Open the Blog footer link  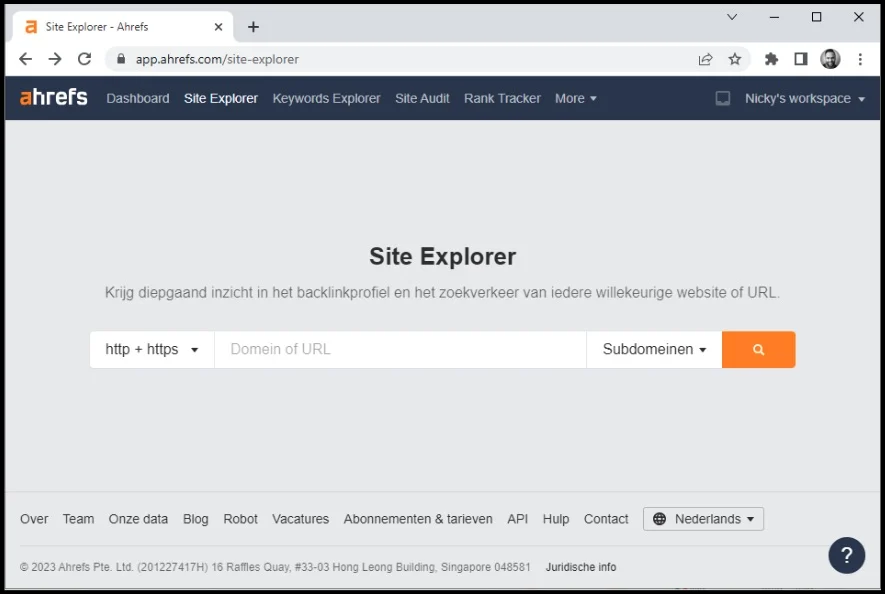(x=195, y=519)
